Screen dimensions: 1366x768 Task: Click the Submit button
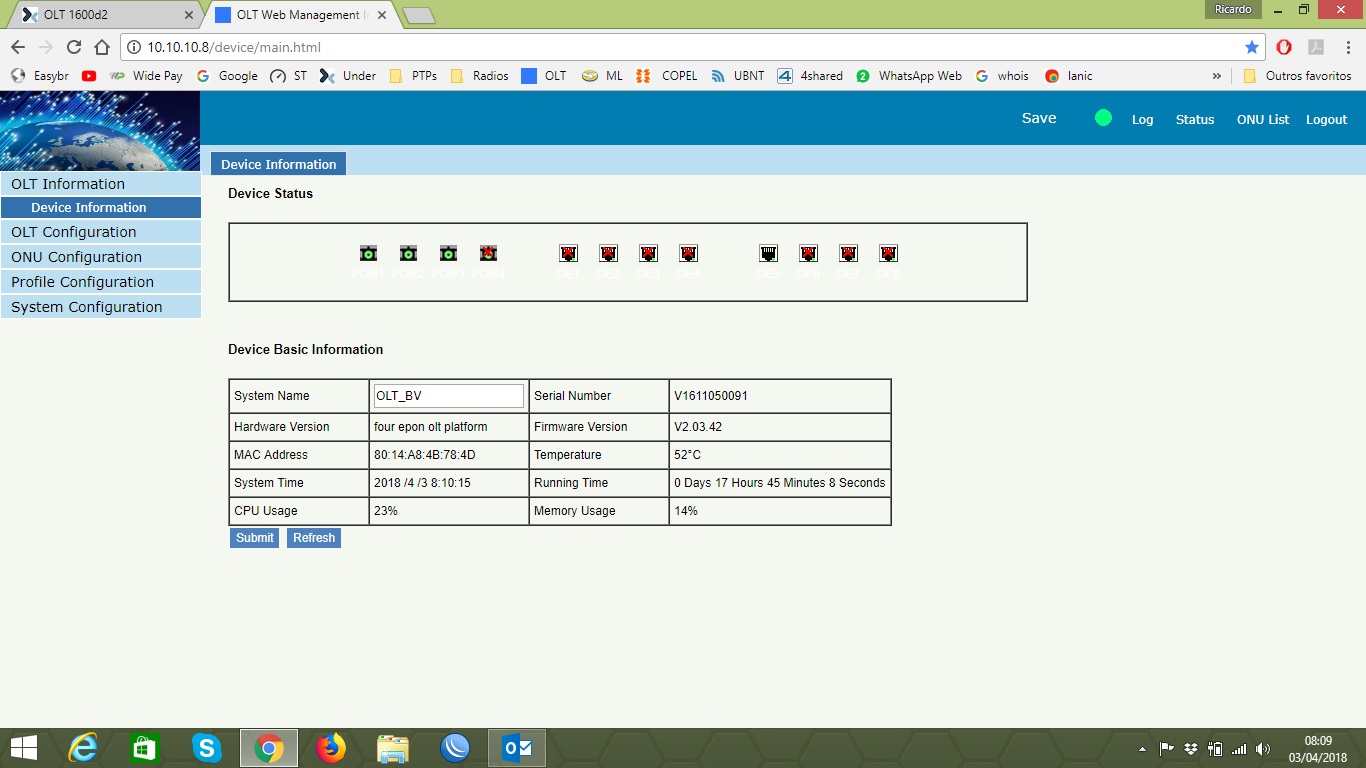(254, 538)
